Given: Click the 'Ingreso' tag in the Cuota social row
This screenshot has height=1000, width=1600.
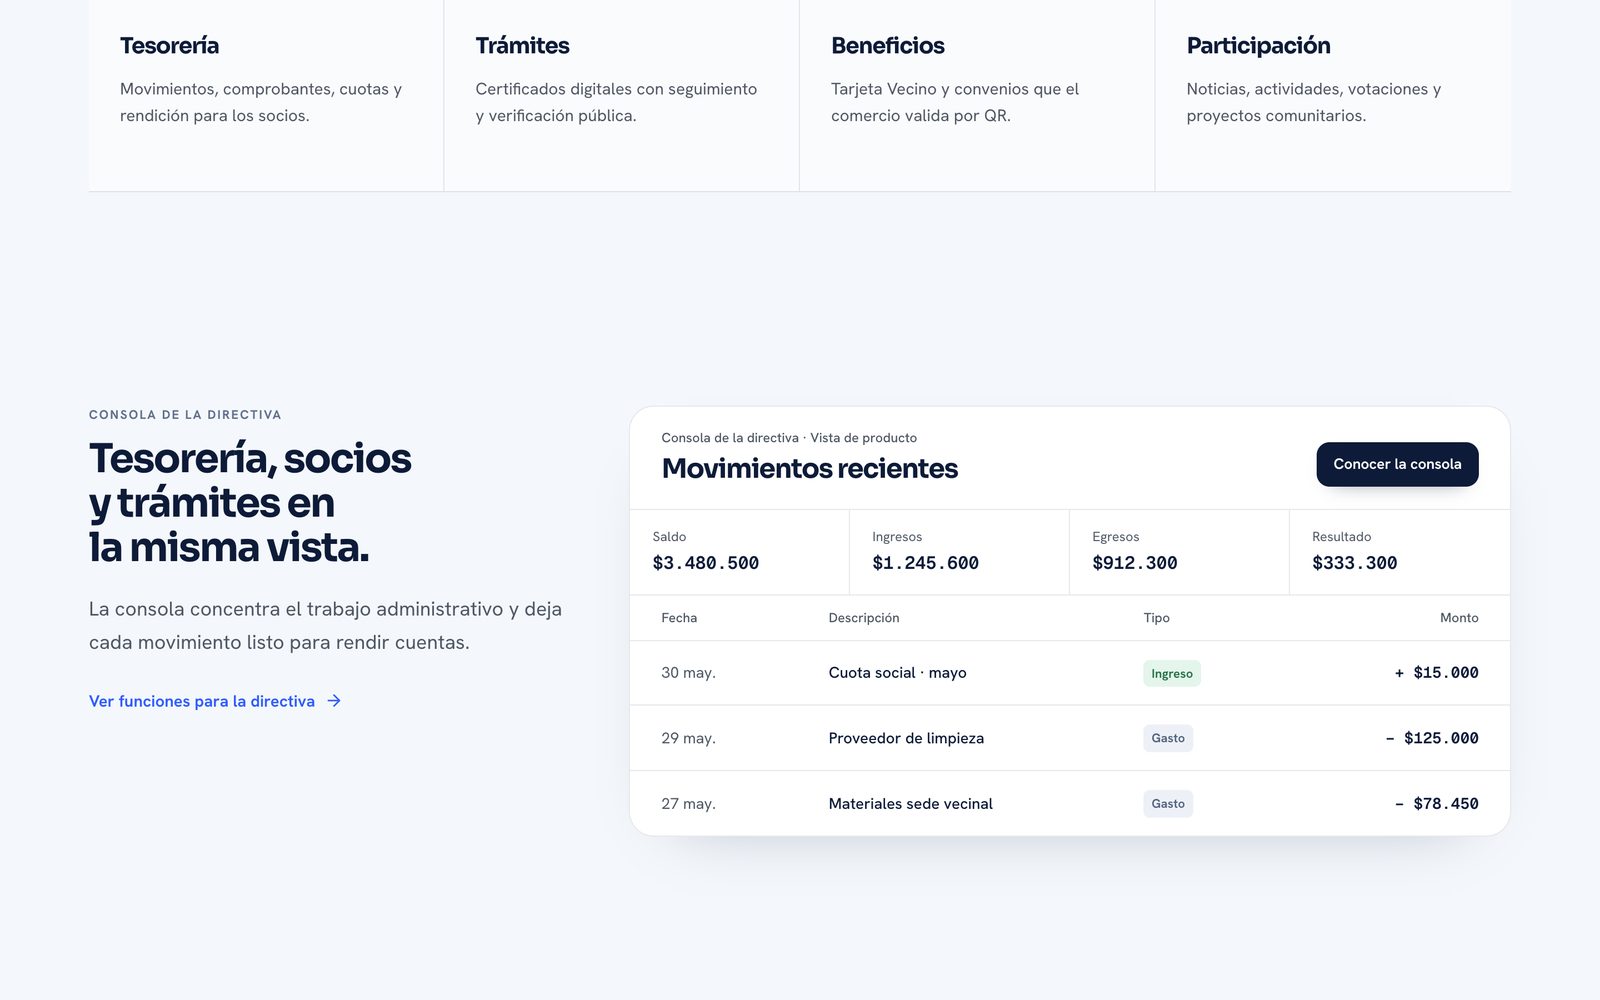Looking at the screenshot, I should pyautogui.click(x=1172, y=673).
